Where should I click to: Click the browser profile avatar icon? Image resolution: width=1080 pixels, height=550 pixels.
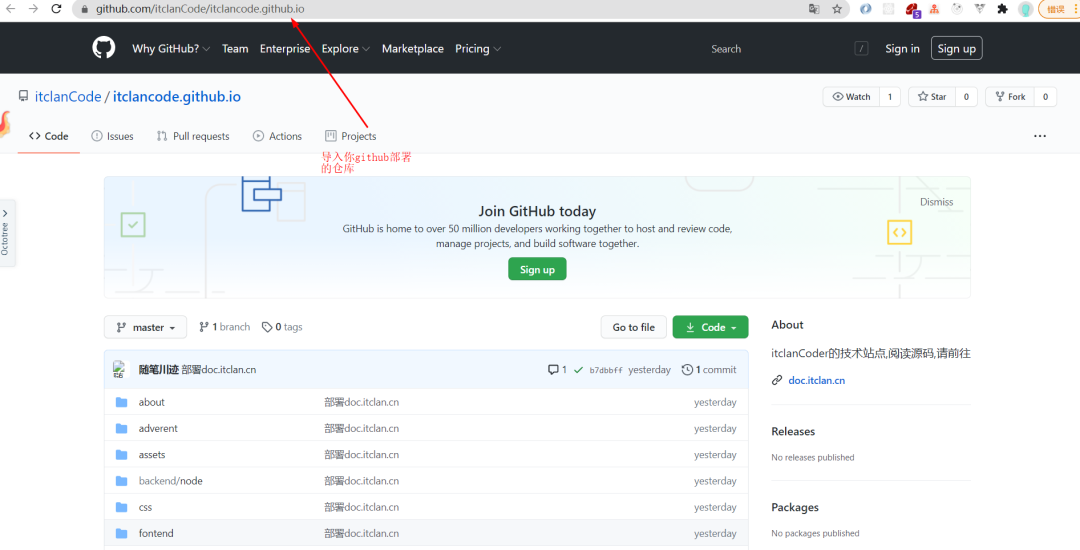click(1026, 9)
